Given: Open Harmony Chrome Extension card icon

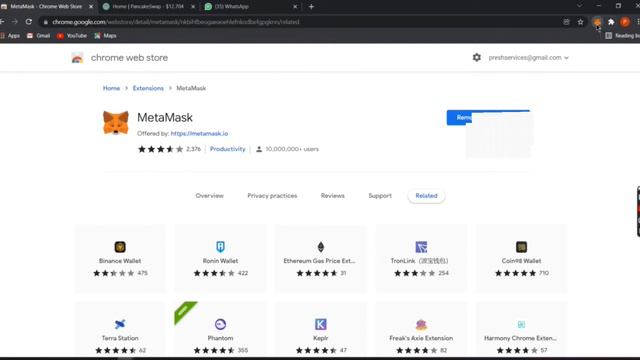Looking at the screenshot, I should (x=522, y=324).
